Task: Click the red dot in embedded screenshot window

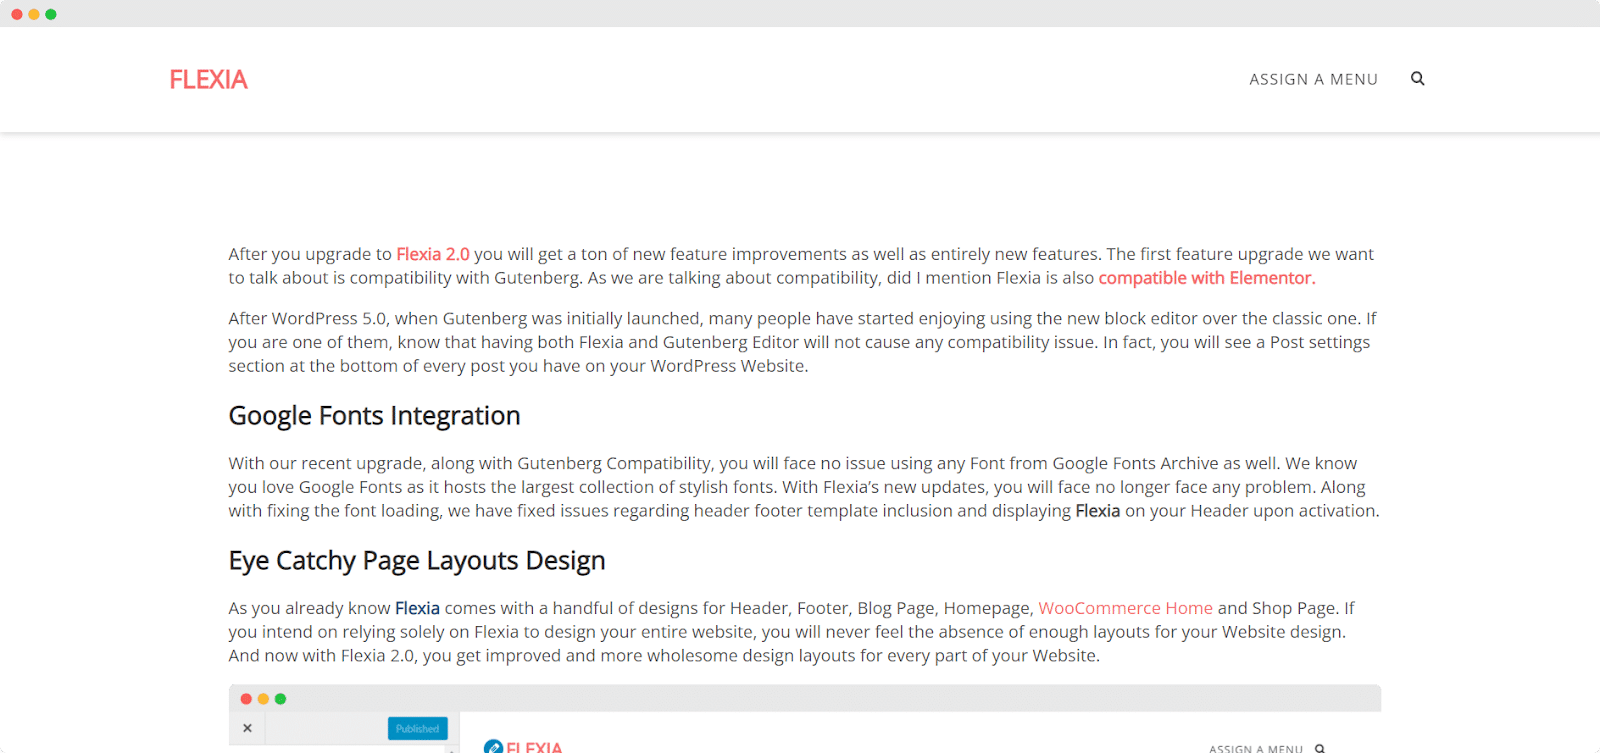Action: pyautogui.click(x=246, y=699)
